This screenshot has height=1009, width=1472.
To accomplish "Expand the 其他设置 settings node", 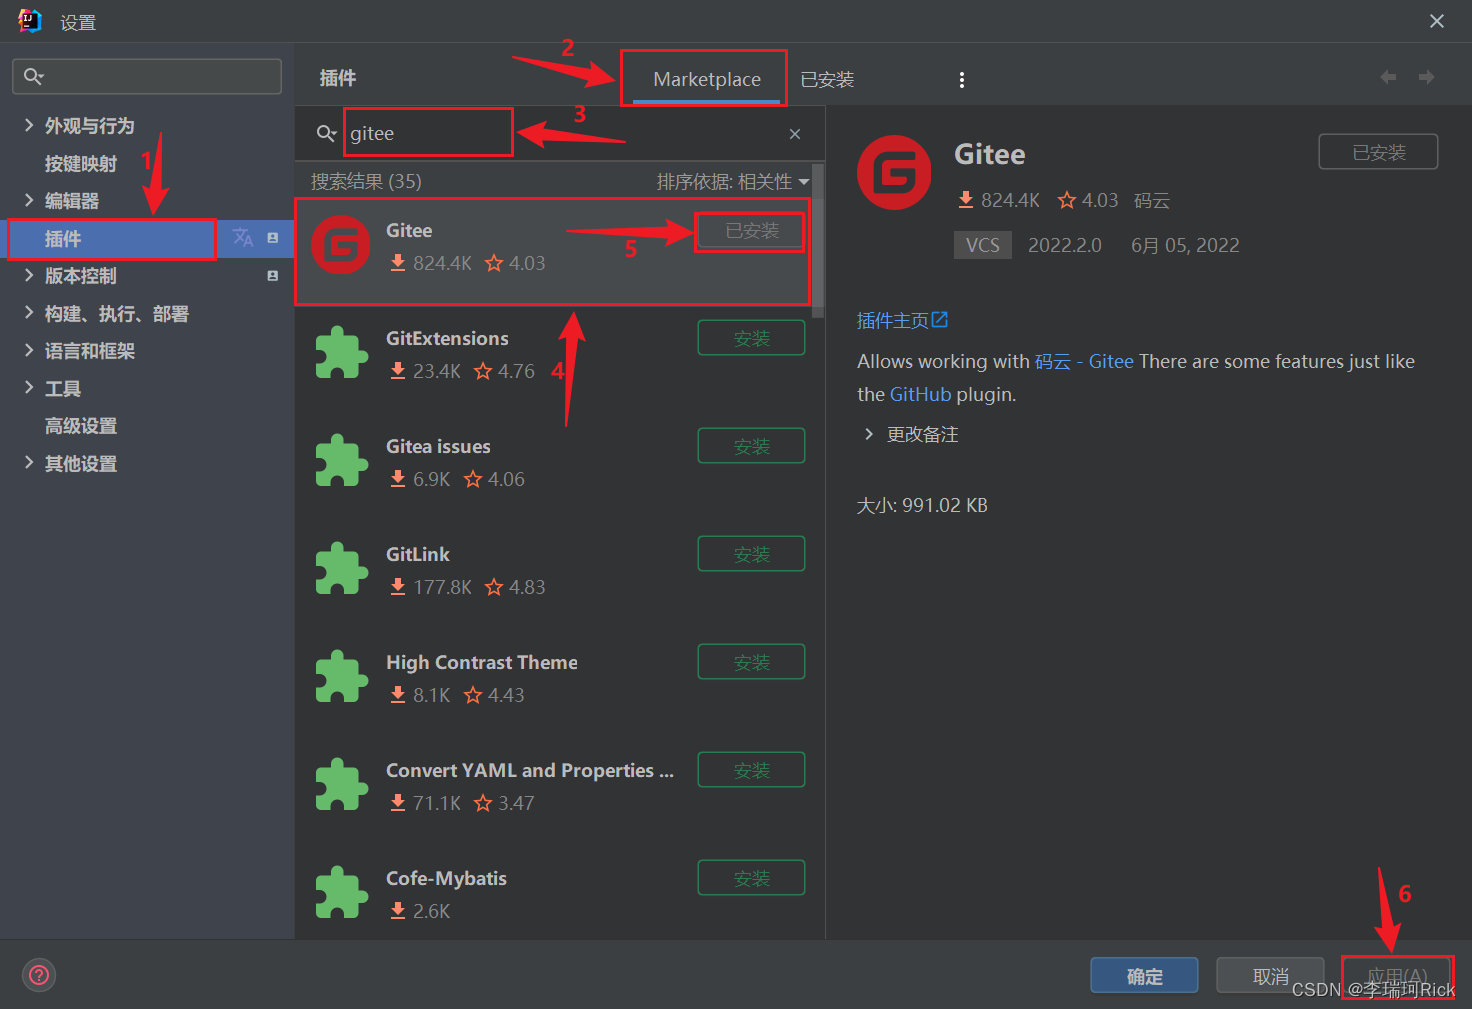I will (29, 463).
